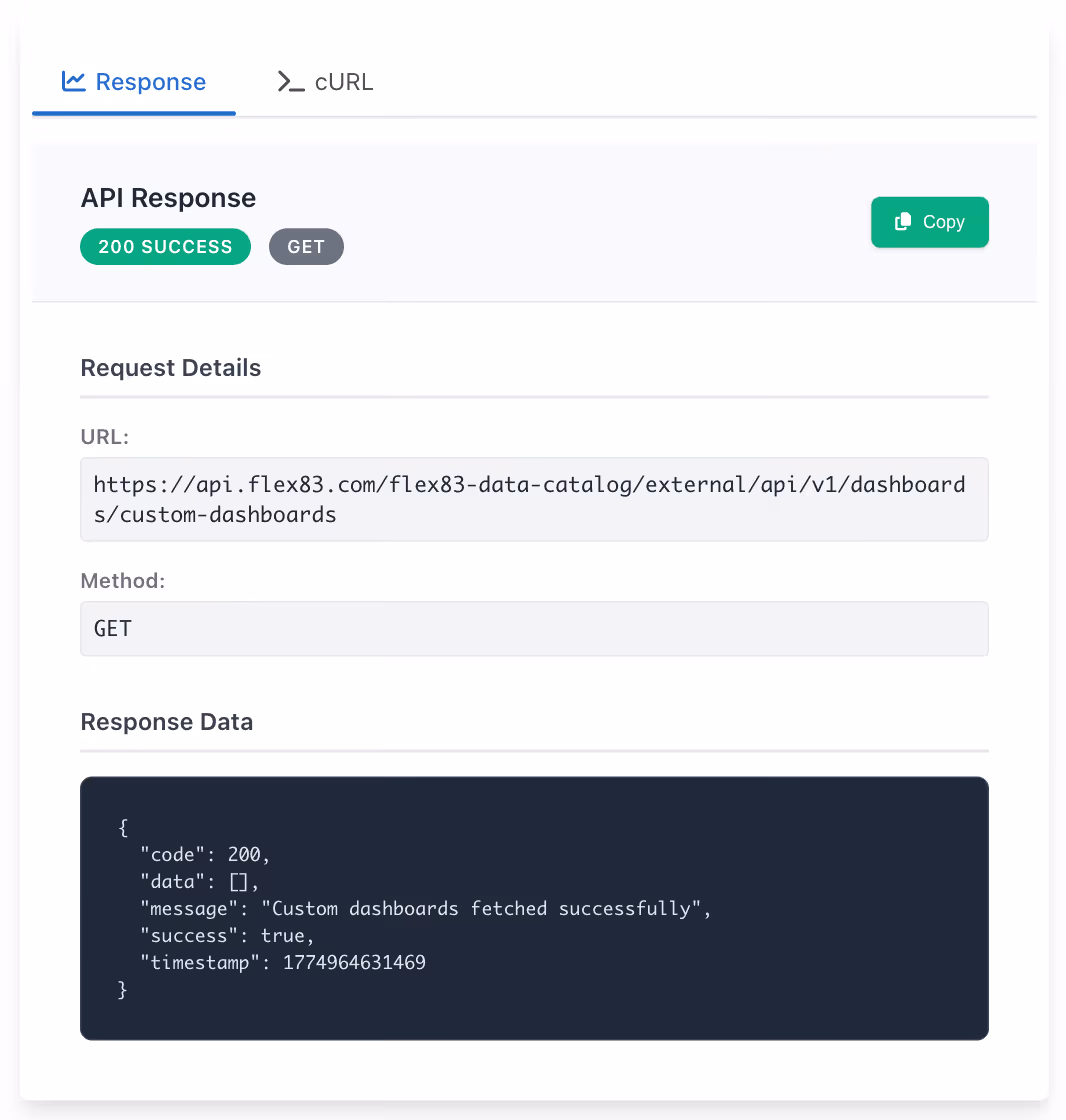Viewport: 1066px width, 1120px height.
Task: Click the "Response Data" heading
Action: [x=166, y=722]
